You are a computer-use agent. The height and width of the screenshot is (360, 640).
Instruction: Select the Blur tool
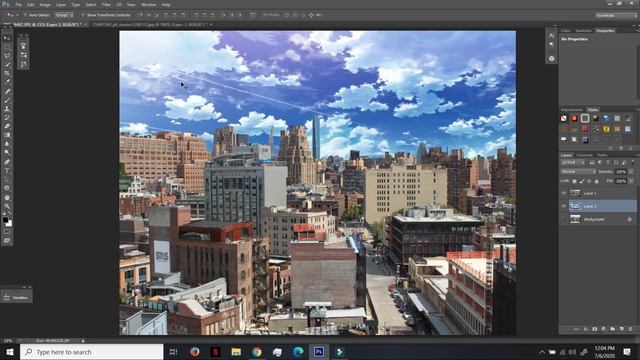[x=7, y=144]
